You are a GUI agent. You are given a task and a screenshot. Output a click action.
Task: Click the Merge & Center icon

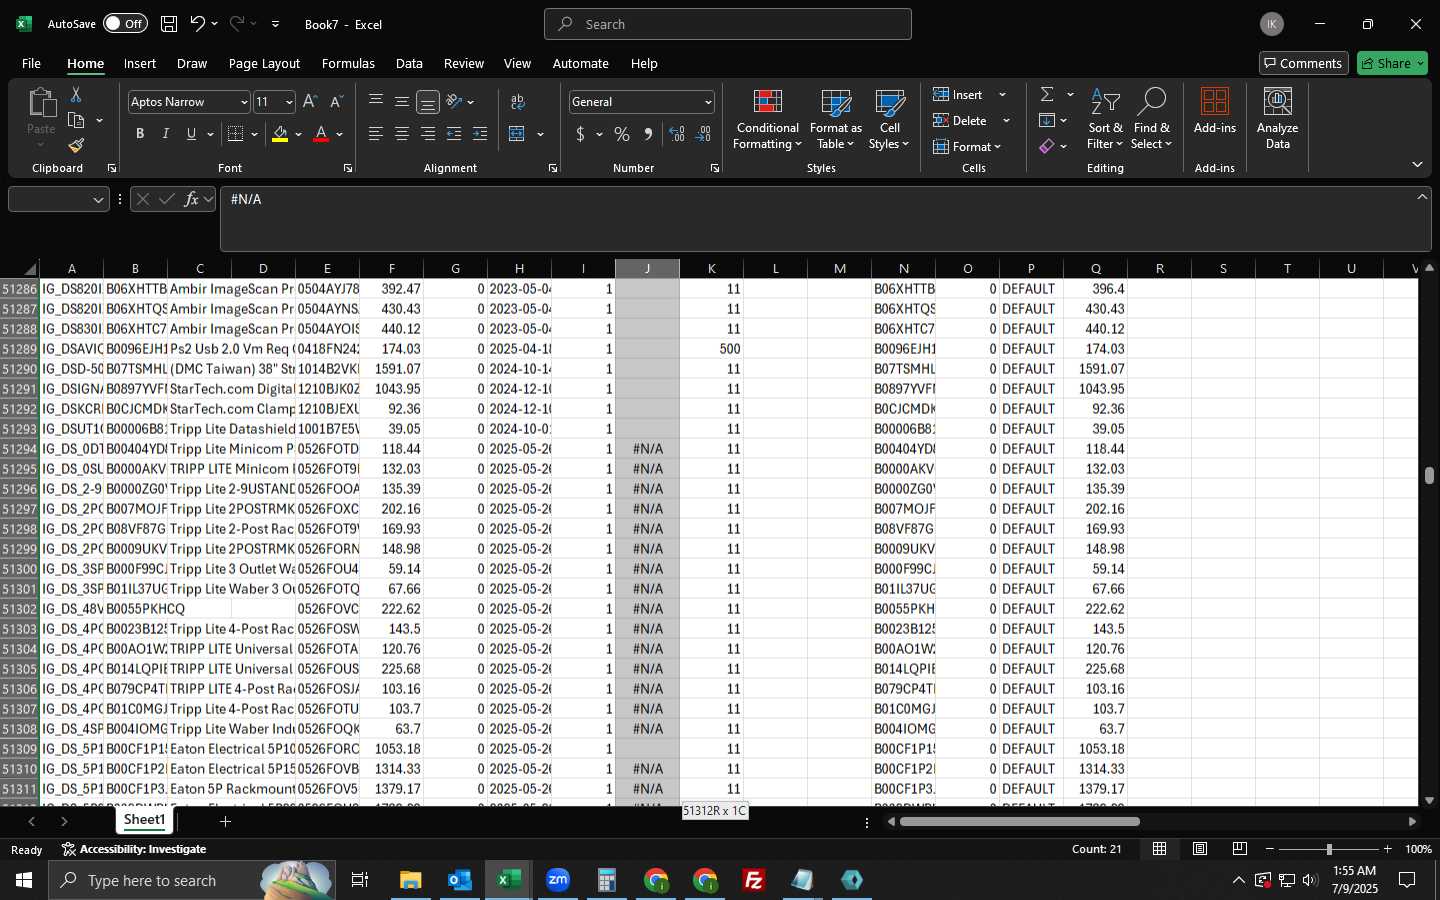(517, 134)
